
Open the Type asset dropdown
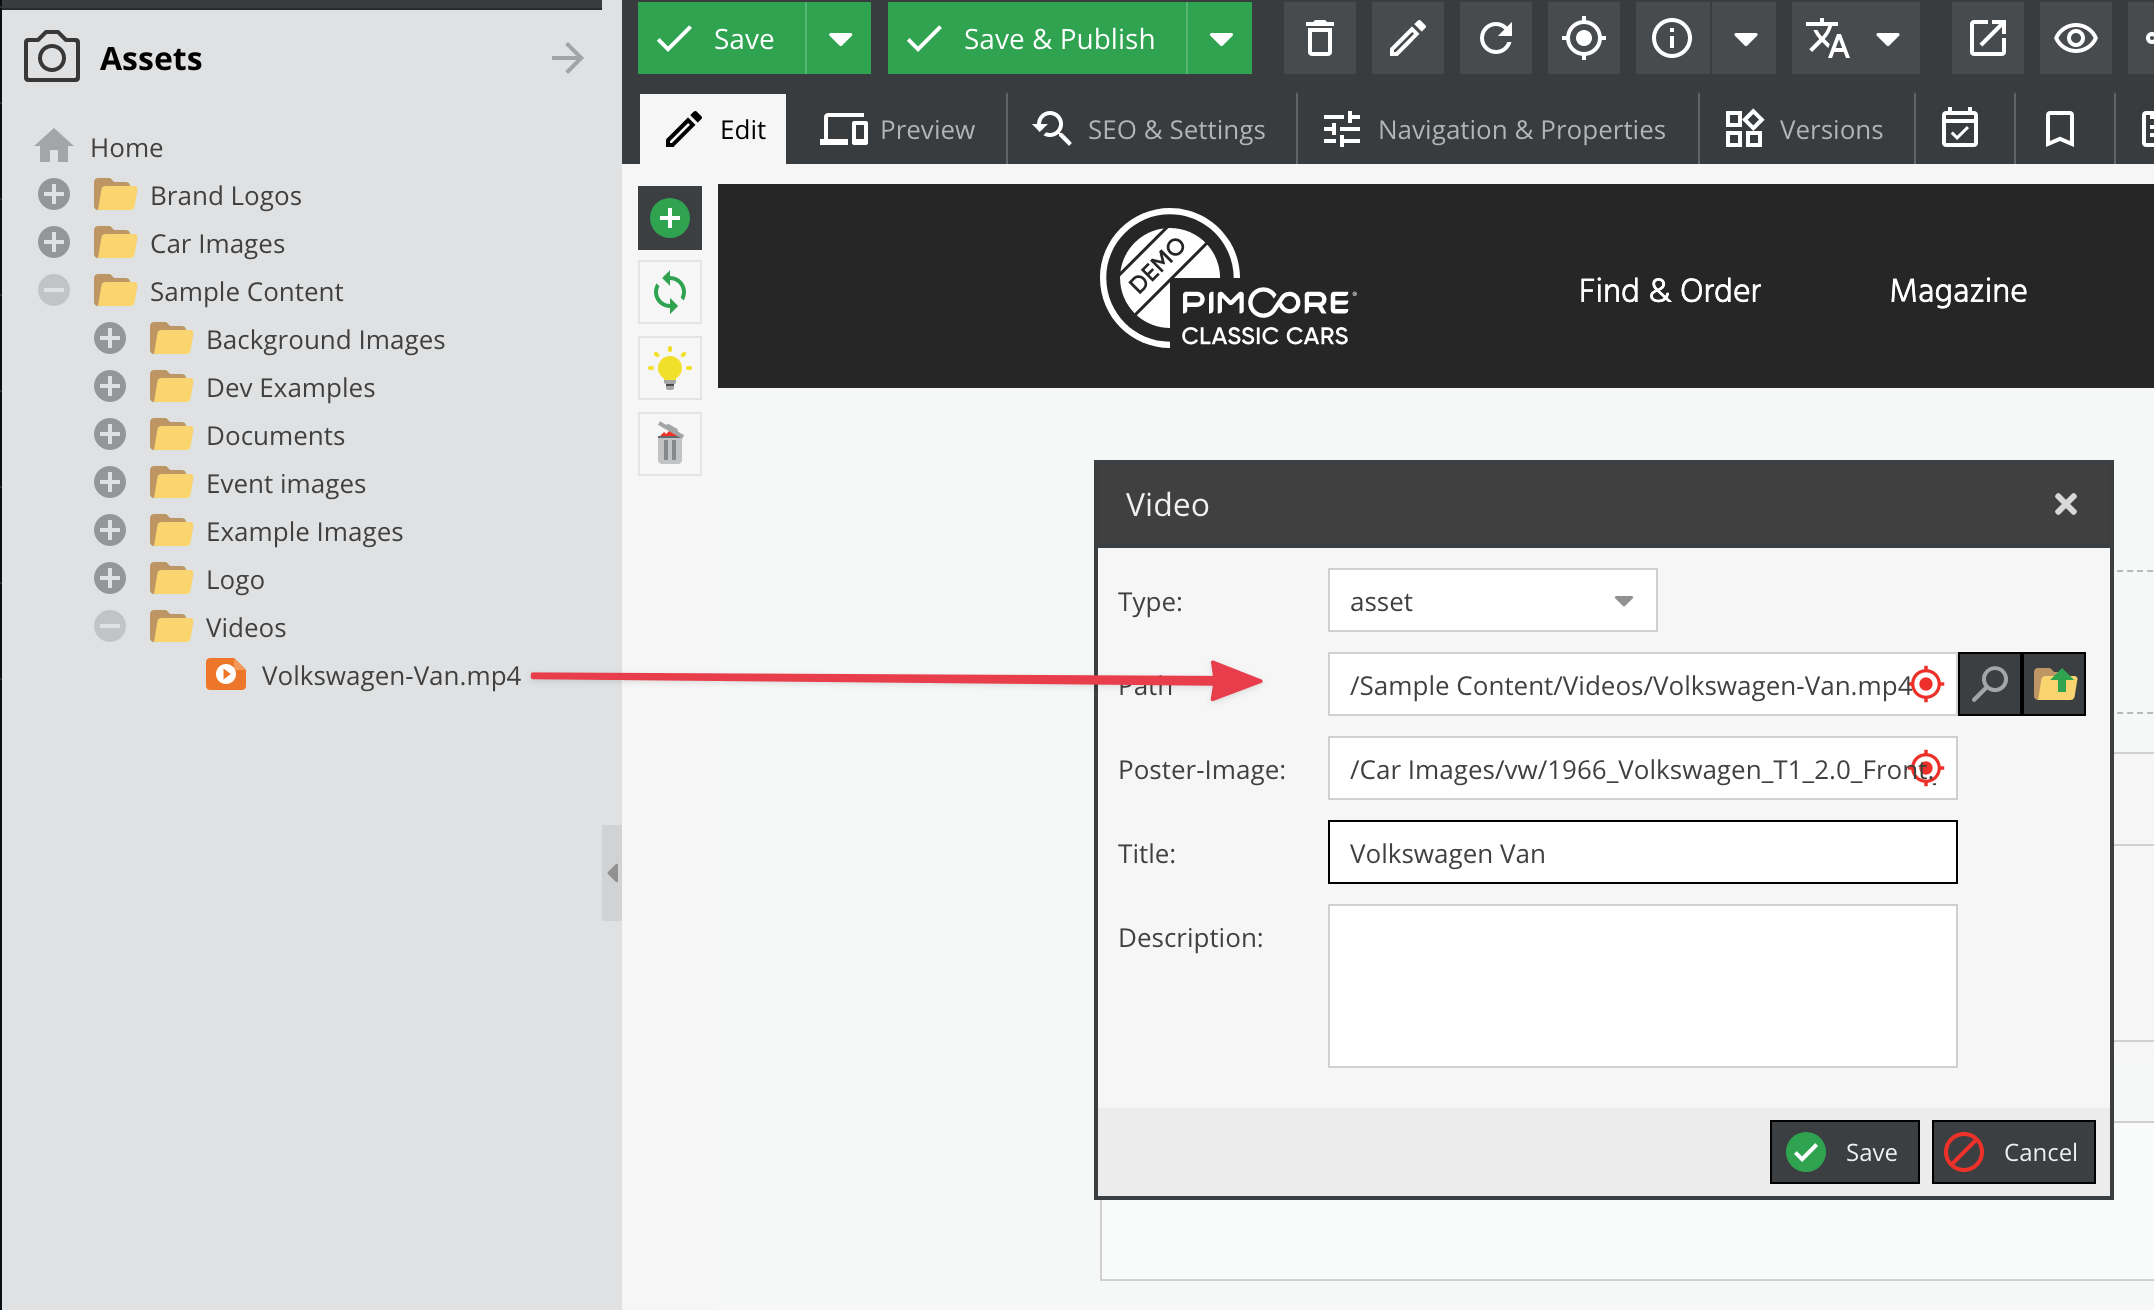1622,601
